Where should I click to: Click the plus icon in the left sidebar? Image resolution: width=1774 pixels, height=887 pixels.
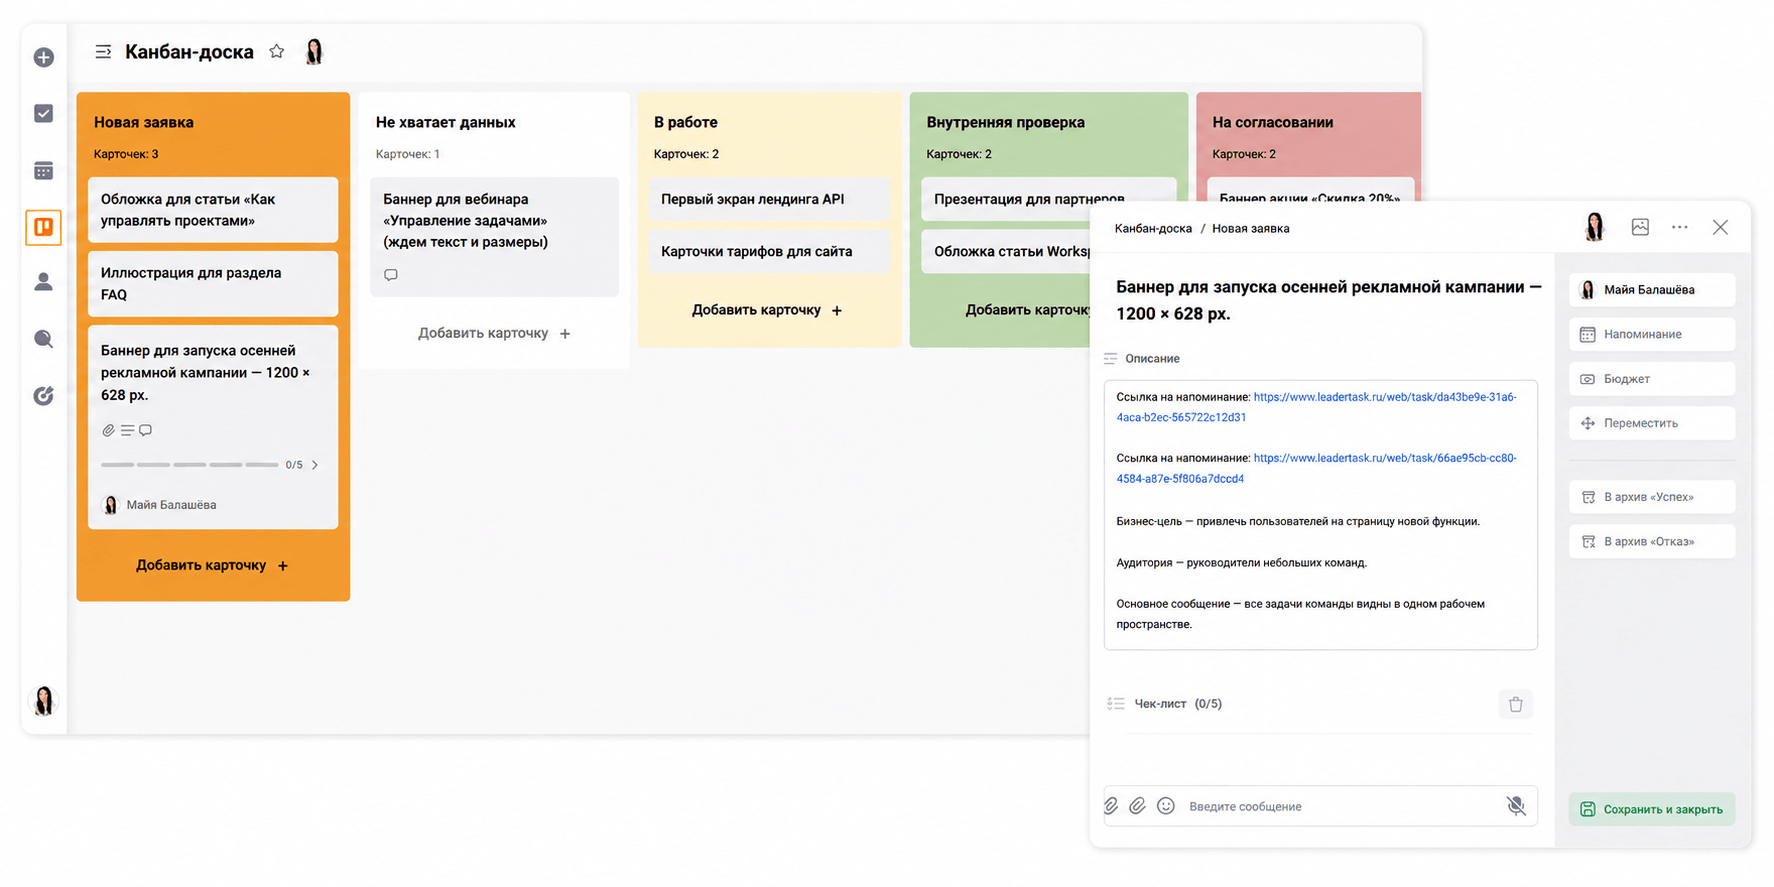pos(44,58)
